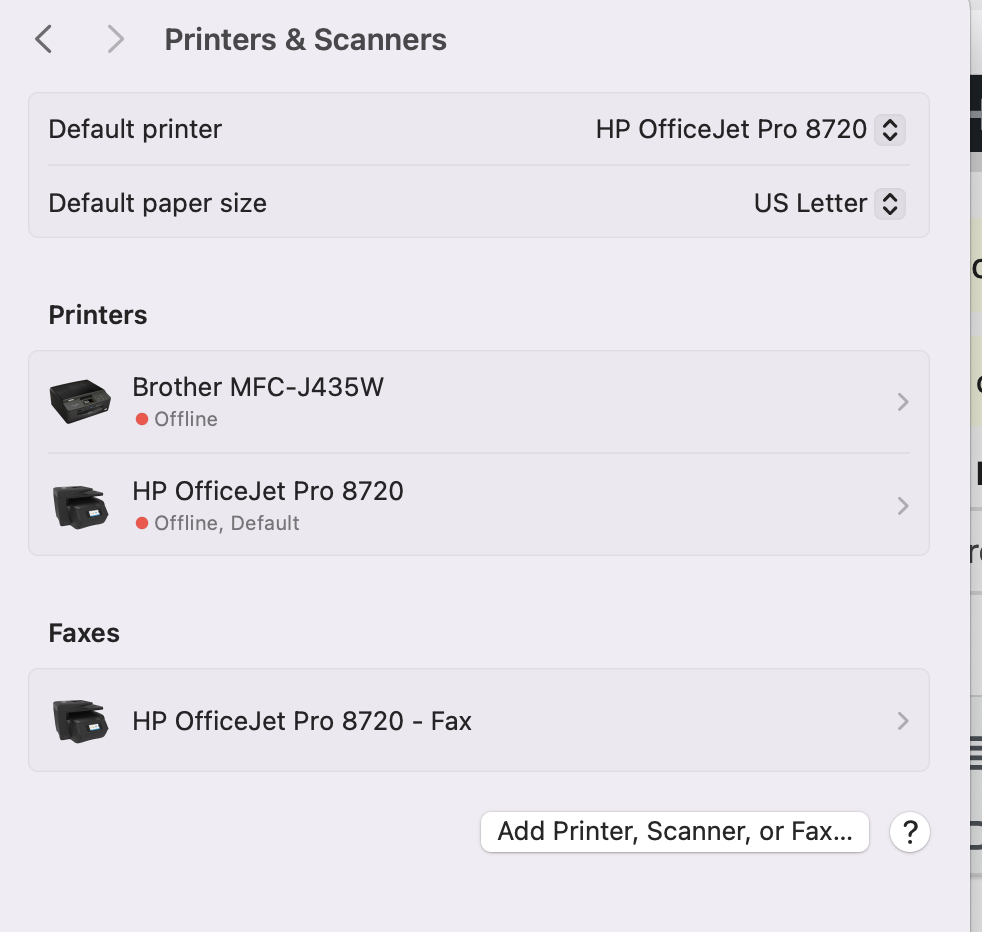Click the red status dot beside 'Offline, Default'
This screenshot has width=982, height=932.
[x=142, y=523]
